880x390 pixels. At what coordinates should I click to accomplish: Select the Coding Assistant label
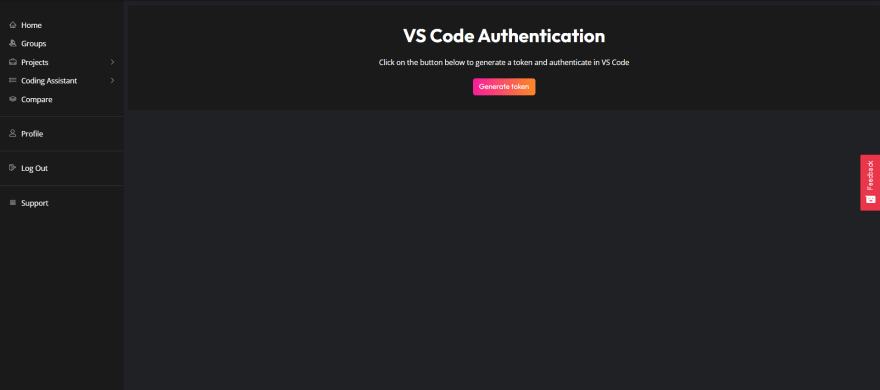click(x=49, y=81)
